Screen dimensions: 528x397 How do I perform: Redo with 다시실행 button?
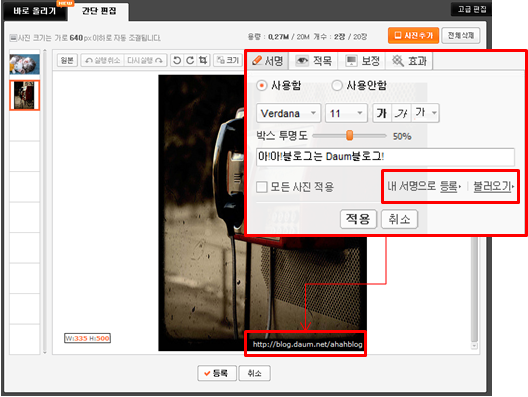coord(145,60)
